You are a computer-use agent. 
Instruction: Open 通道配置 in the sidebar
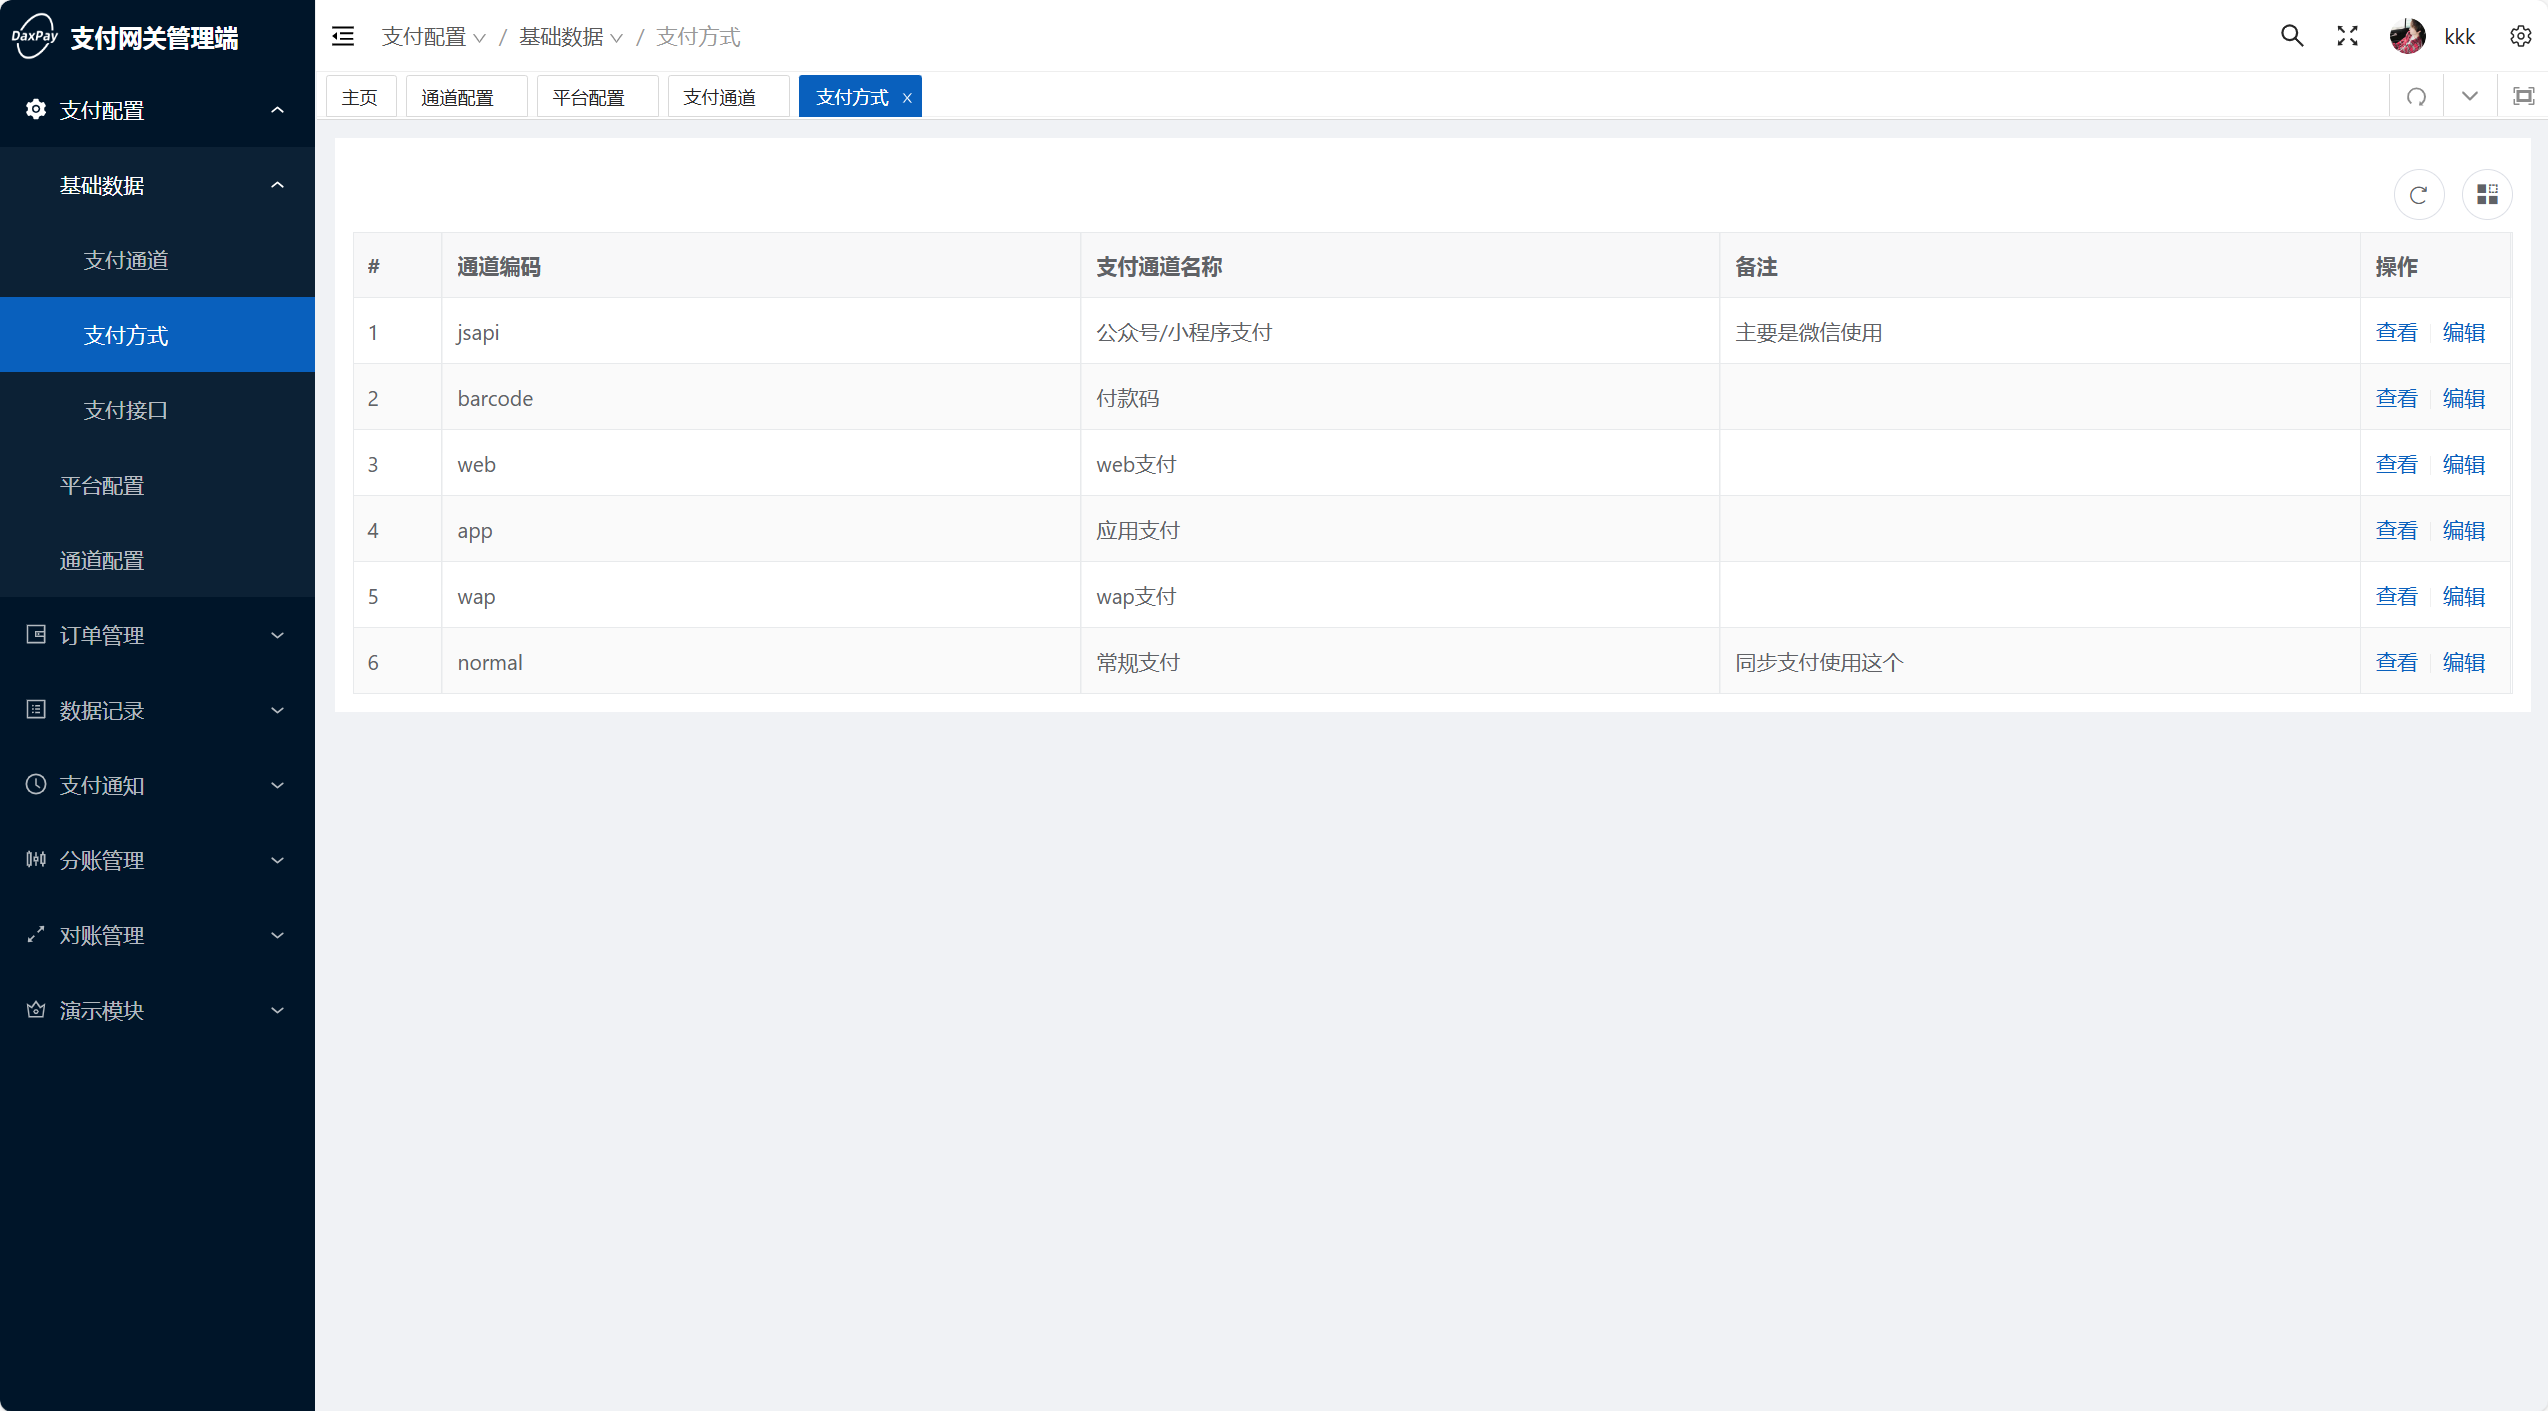(157, 560)
